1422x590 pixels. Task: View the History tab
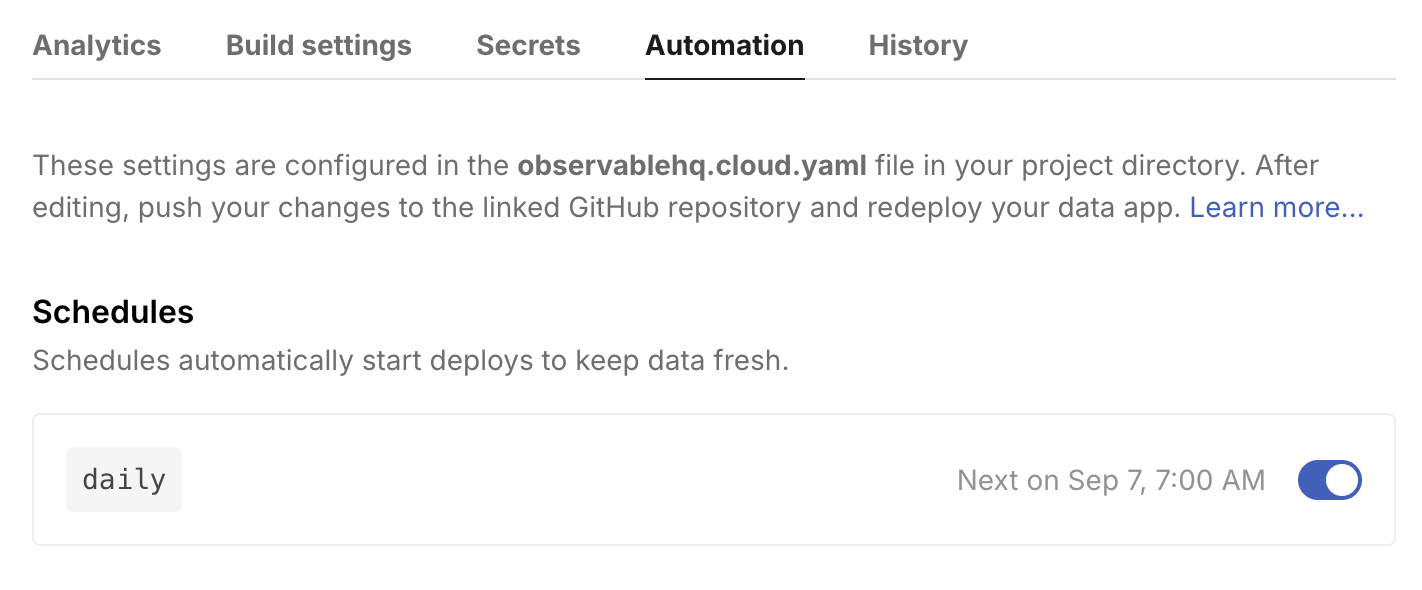point(917,46)
